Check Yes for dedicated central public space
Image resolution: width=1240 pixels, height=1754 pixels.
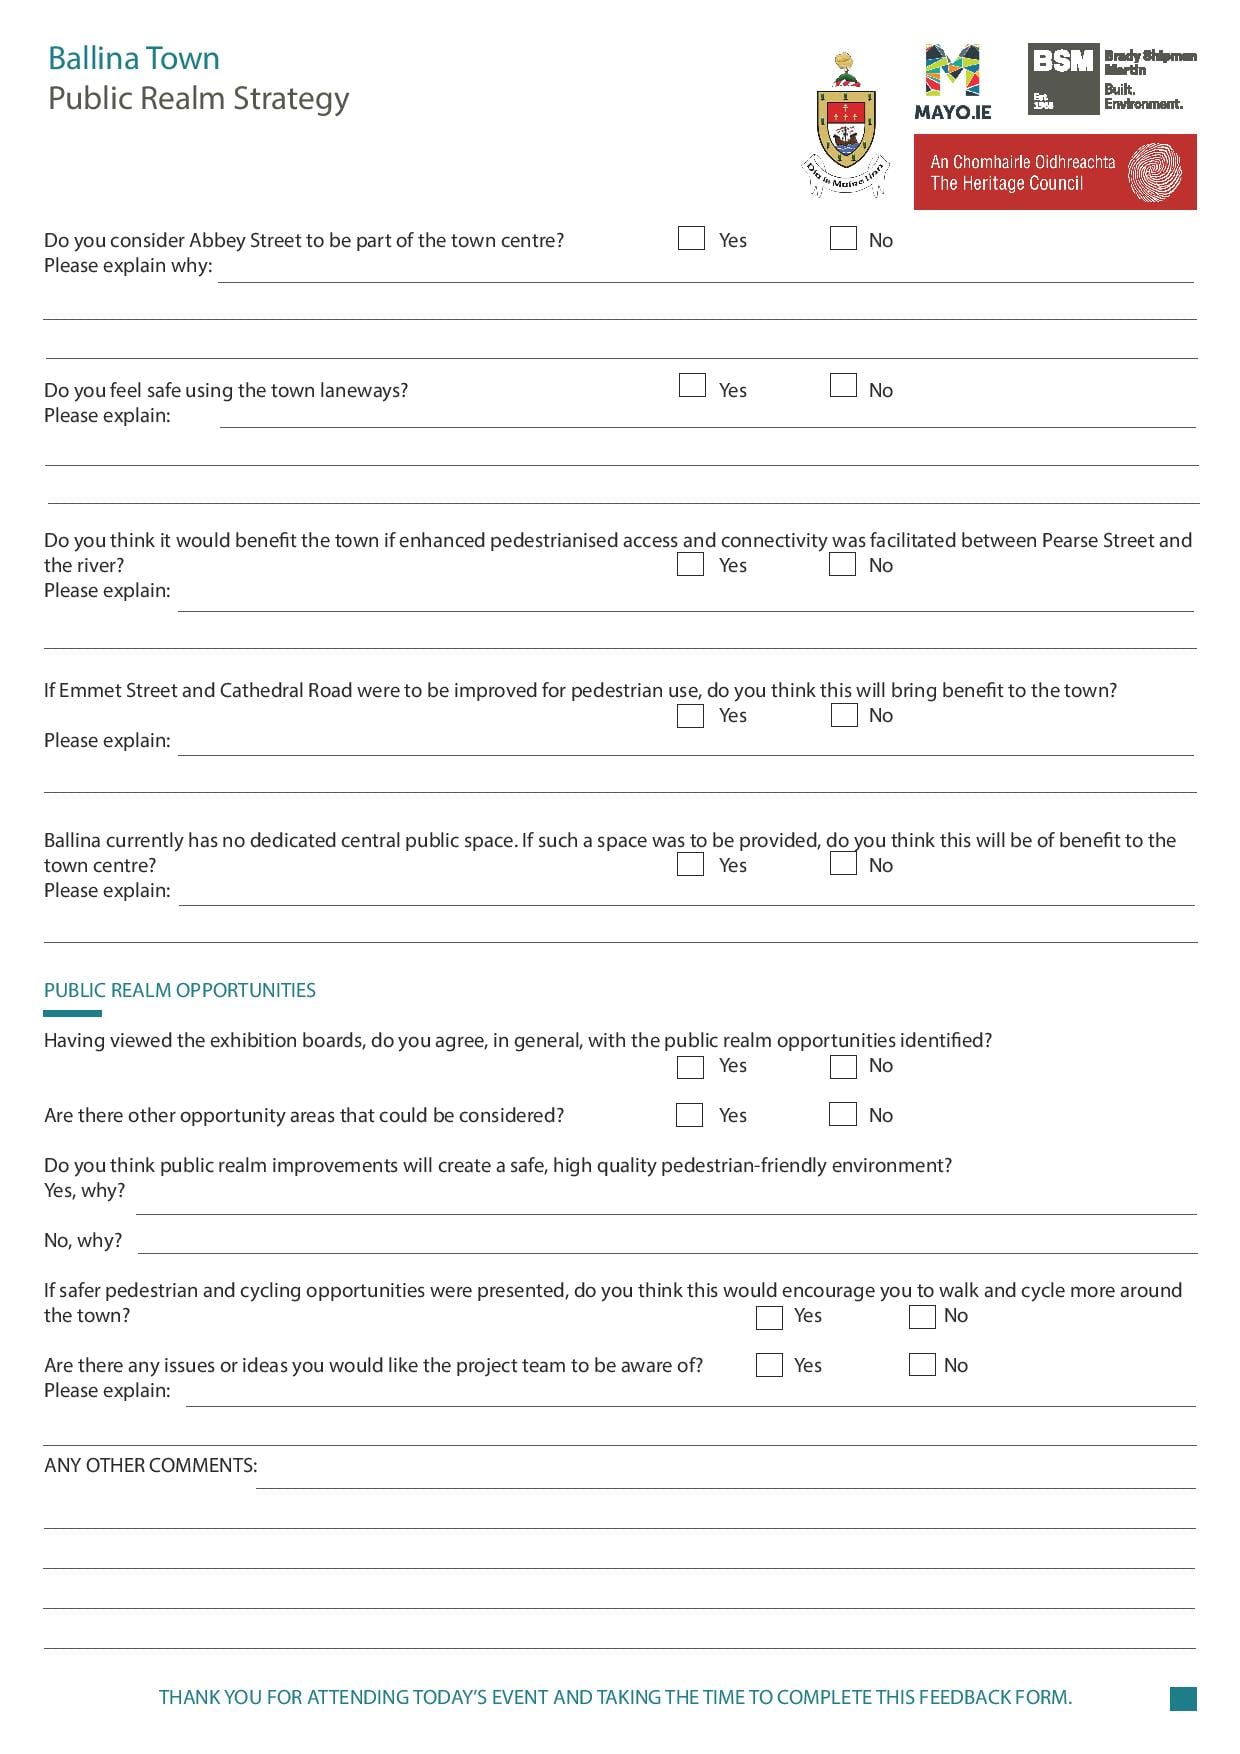[x=690, y=863]
